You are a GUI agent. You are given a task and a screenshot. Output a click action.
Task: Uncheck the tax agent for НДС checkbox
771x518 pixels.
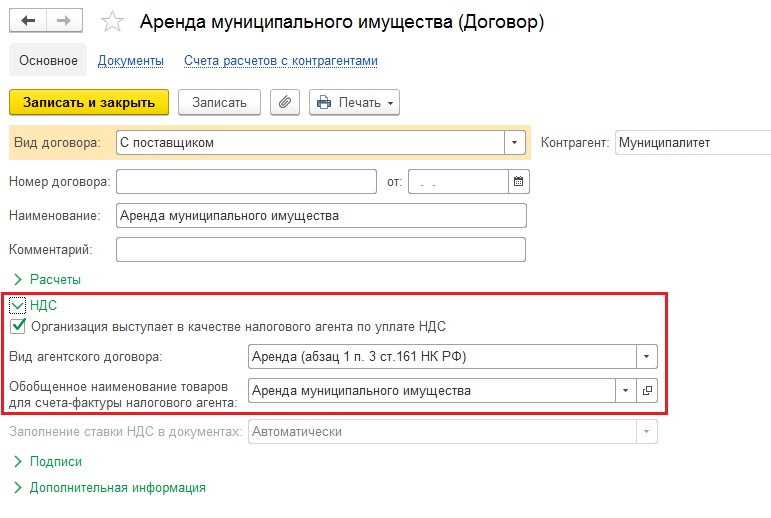tap(18, 326)
